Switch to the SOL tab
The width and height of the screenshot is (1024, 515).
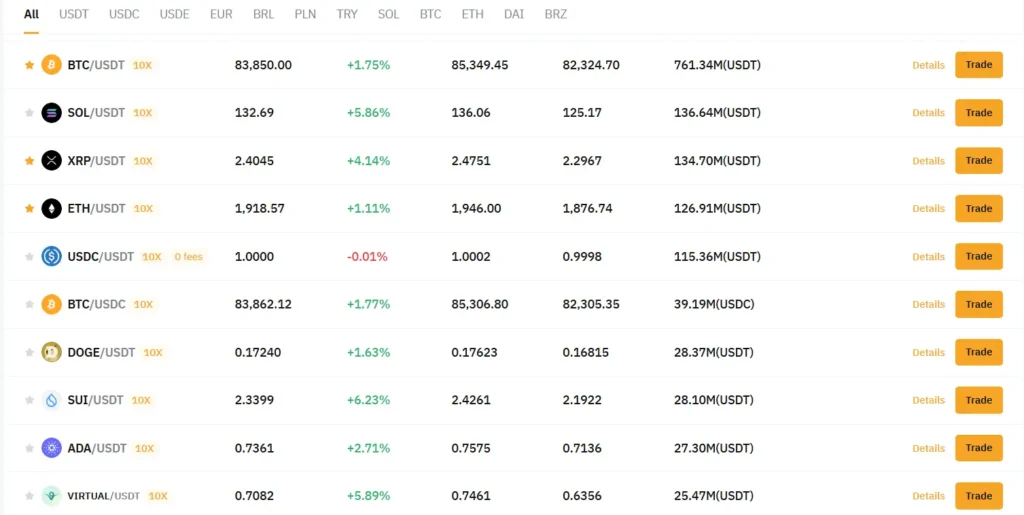point(389,14)
